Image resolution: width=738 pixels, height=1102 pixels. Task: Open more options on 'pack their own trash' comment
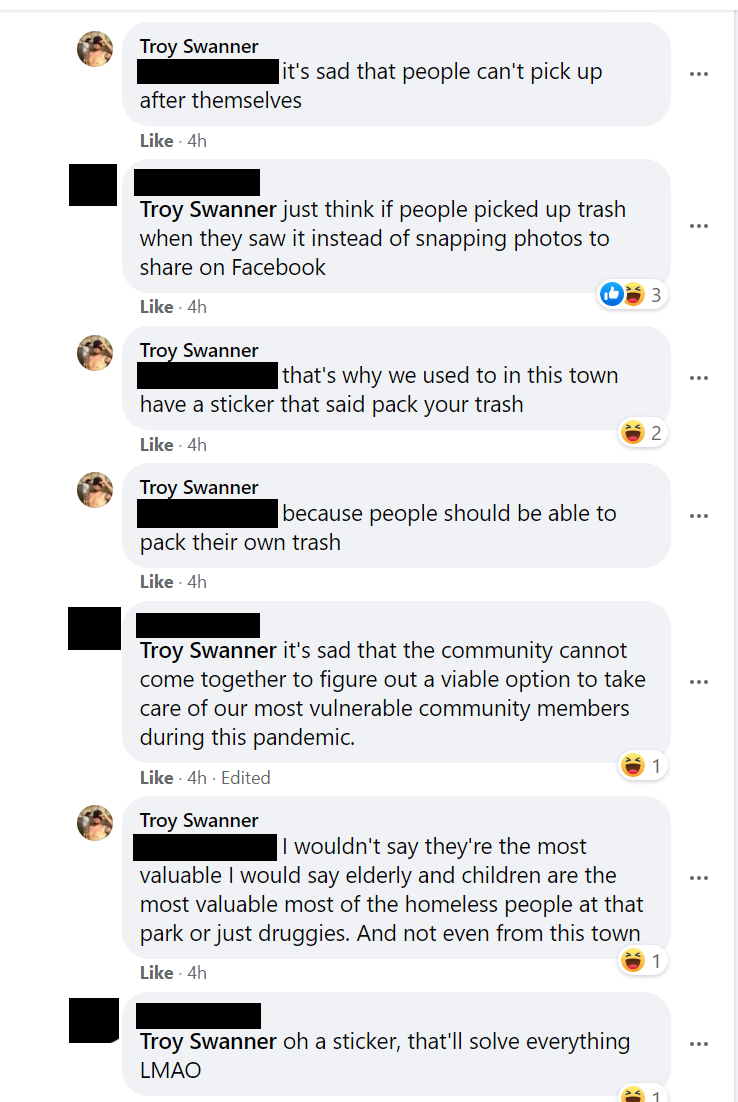699,516
